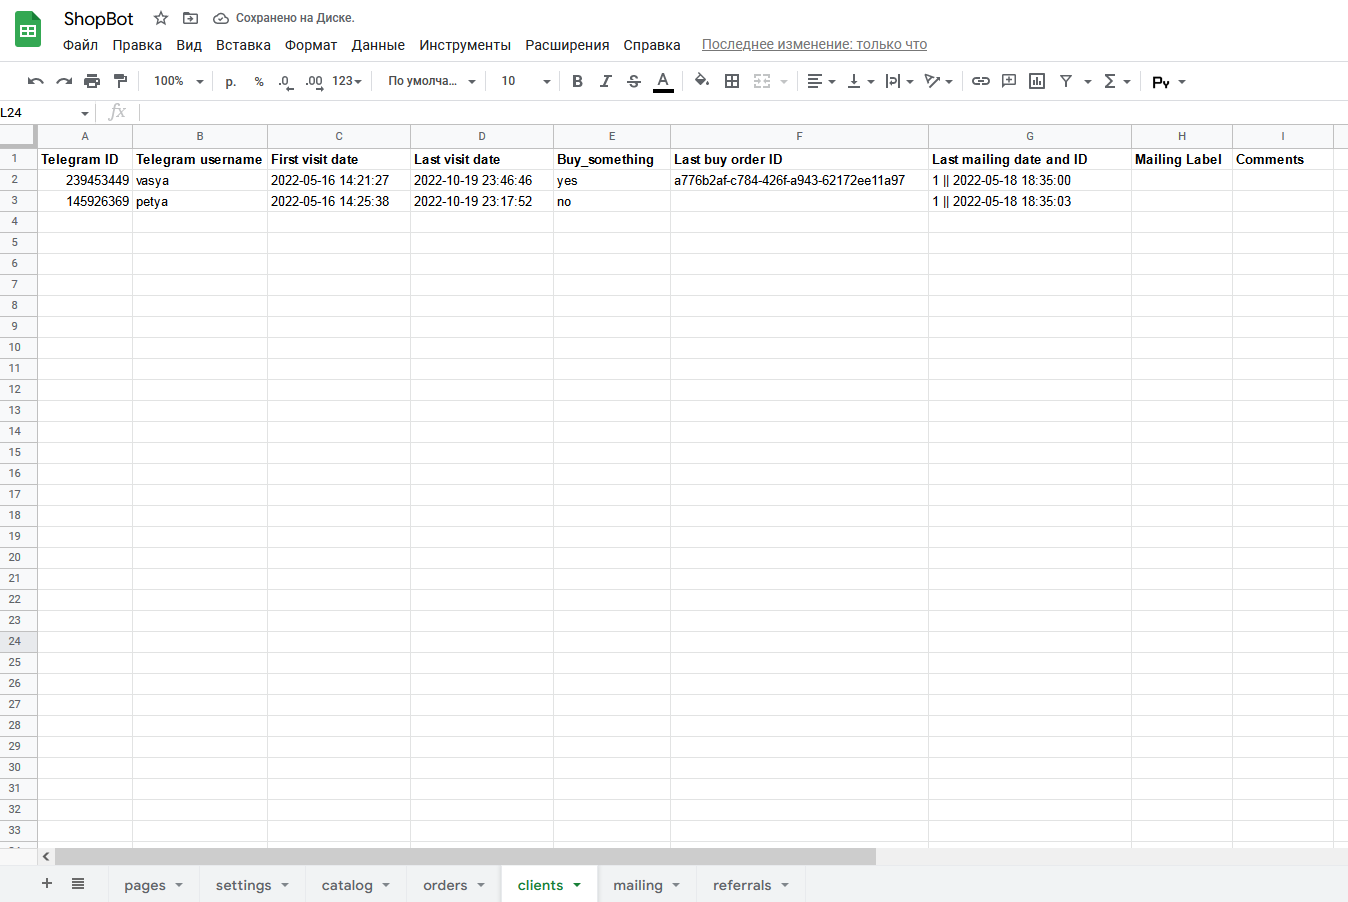Screen dimensions: 1348x902
Task: Decrease decimal places button
Action: click(286, 81)
